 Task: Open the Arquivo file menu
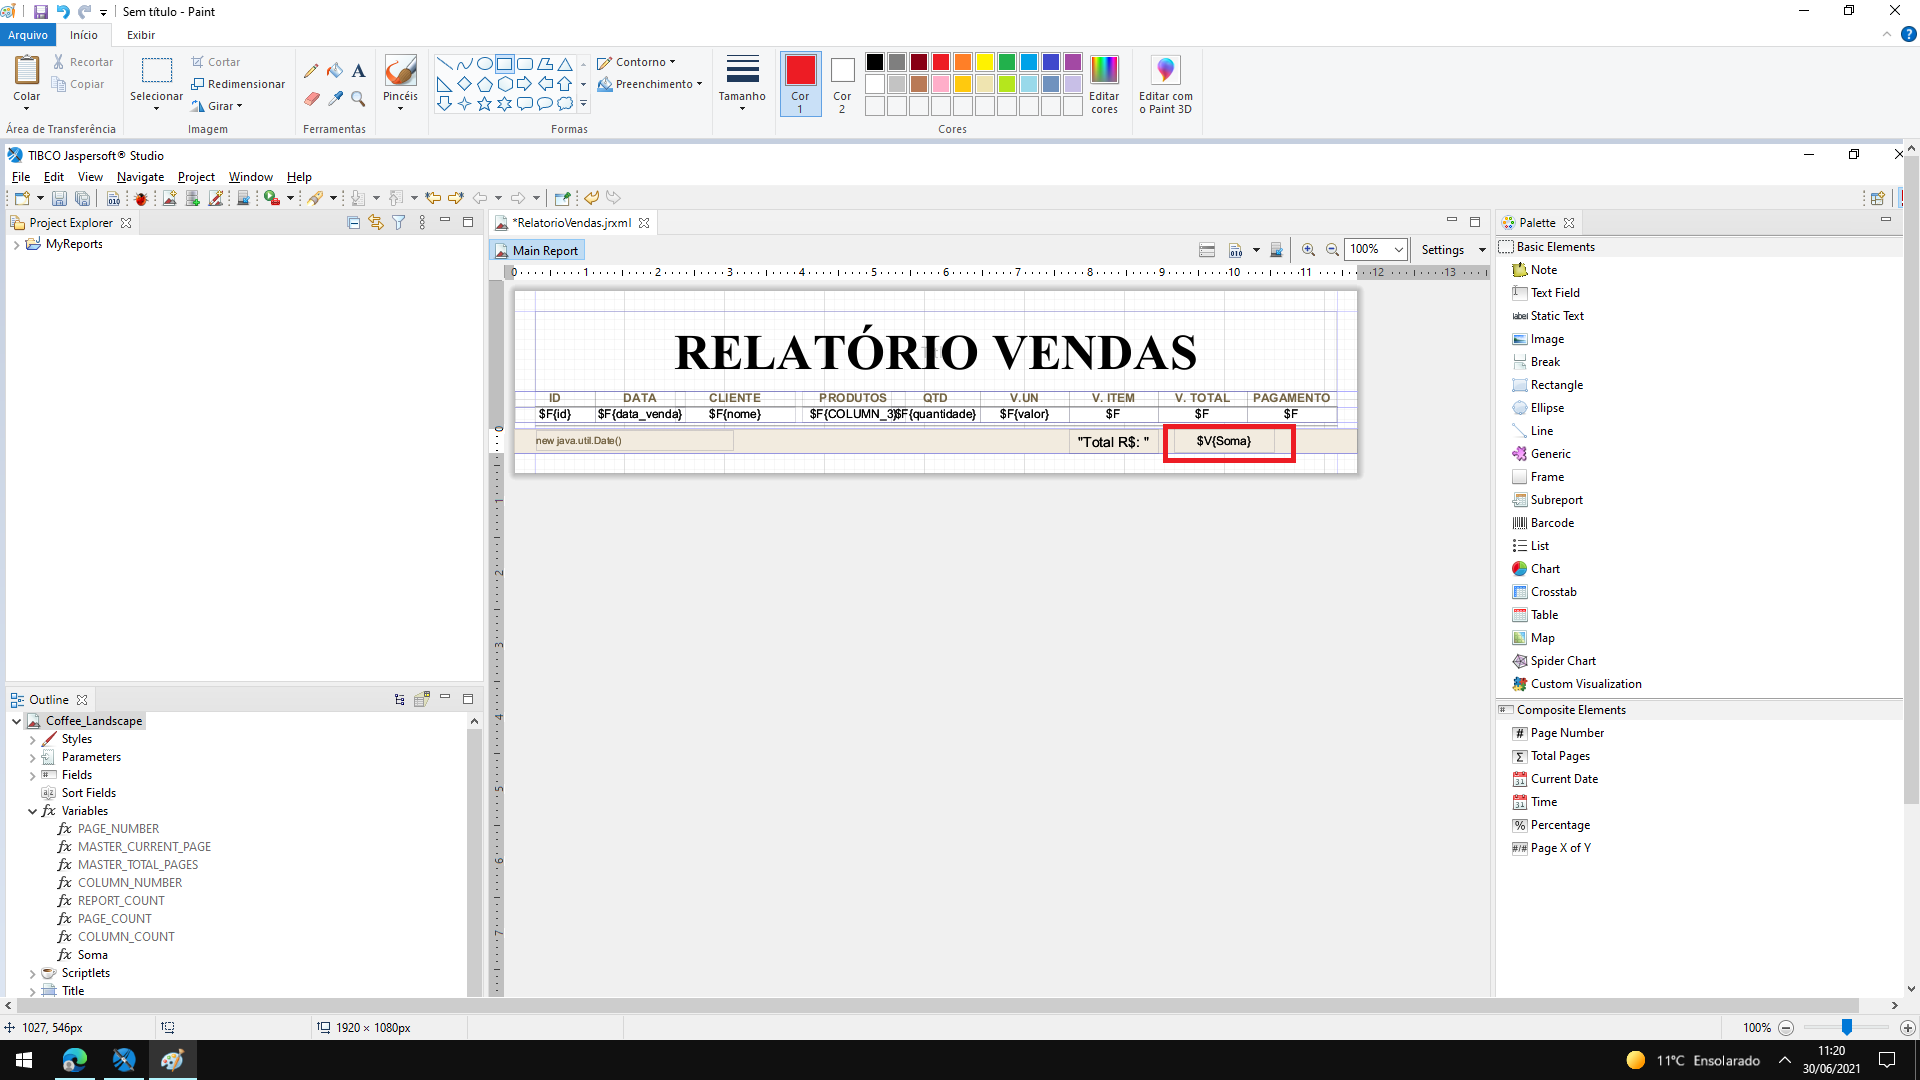pos(28,35)
